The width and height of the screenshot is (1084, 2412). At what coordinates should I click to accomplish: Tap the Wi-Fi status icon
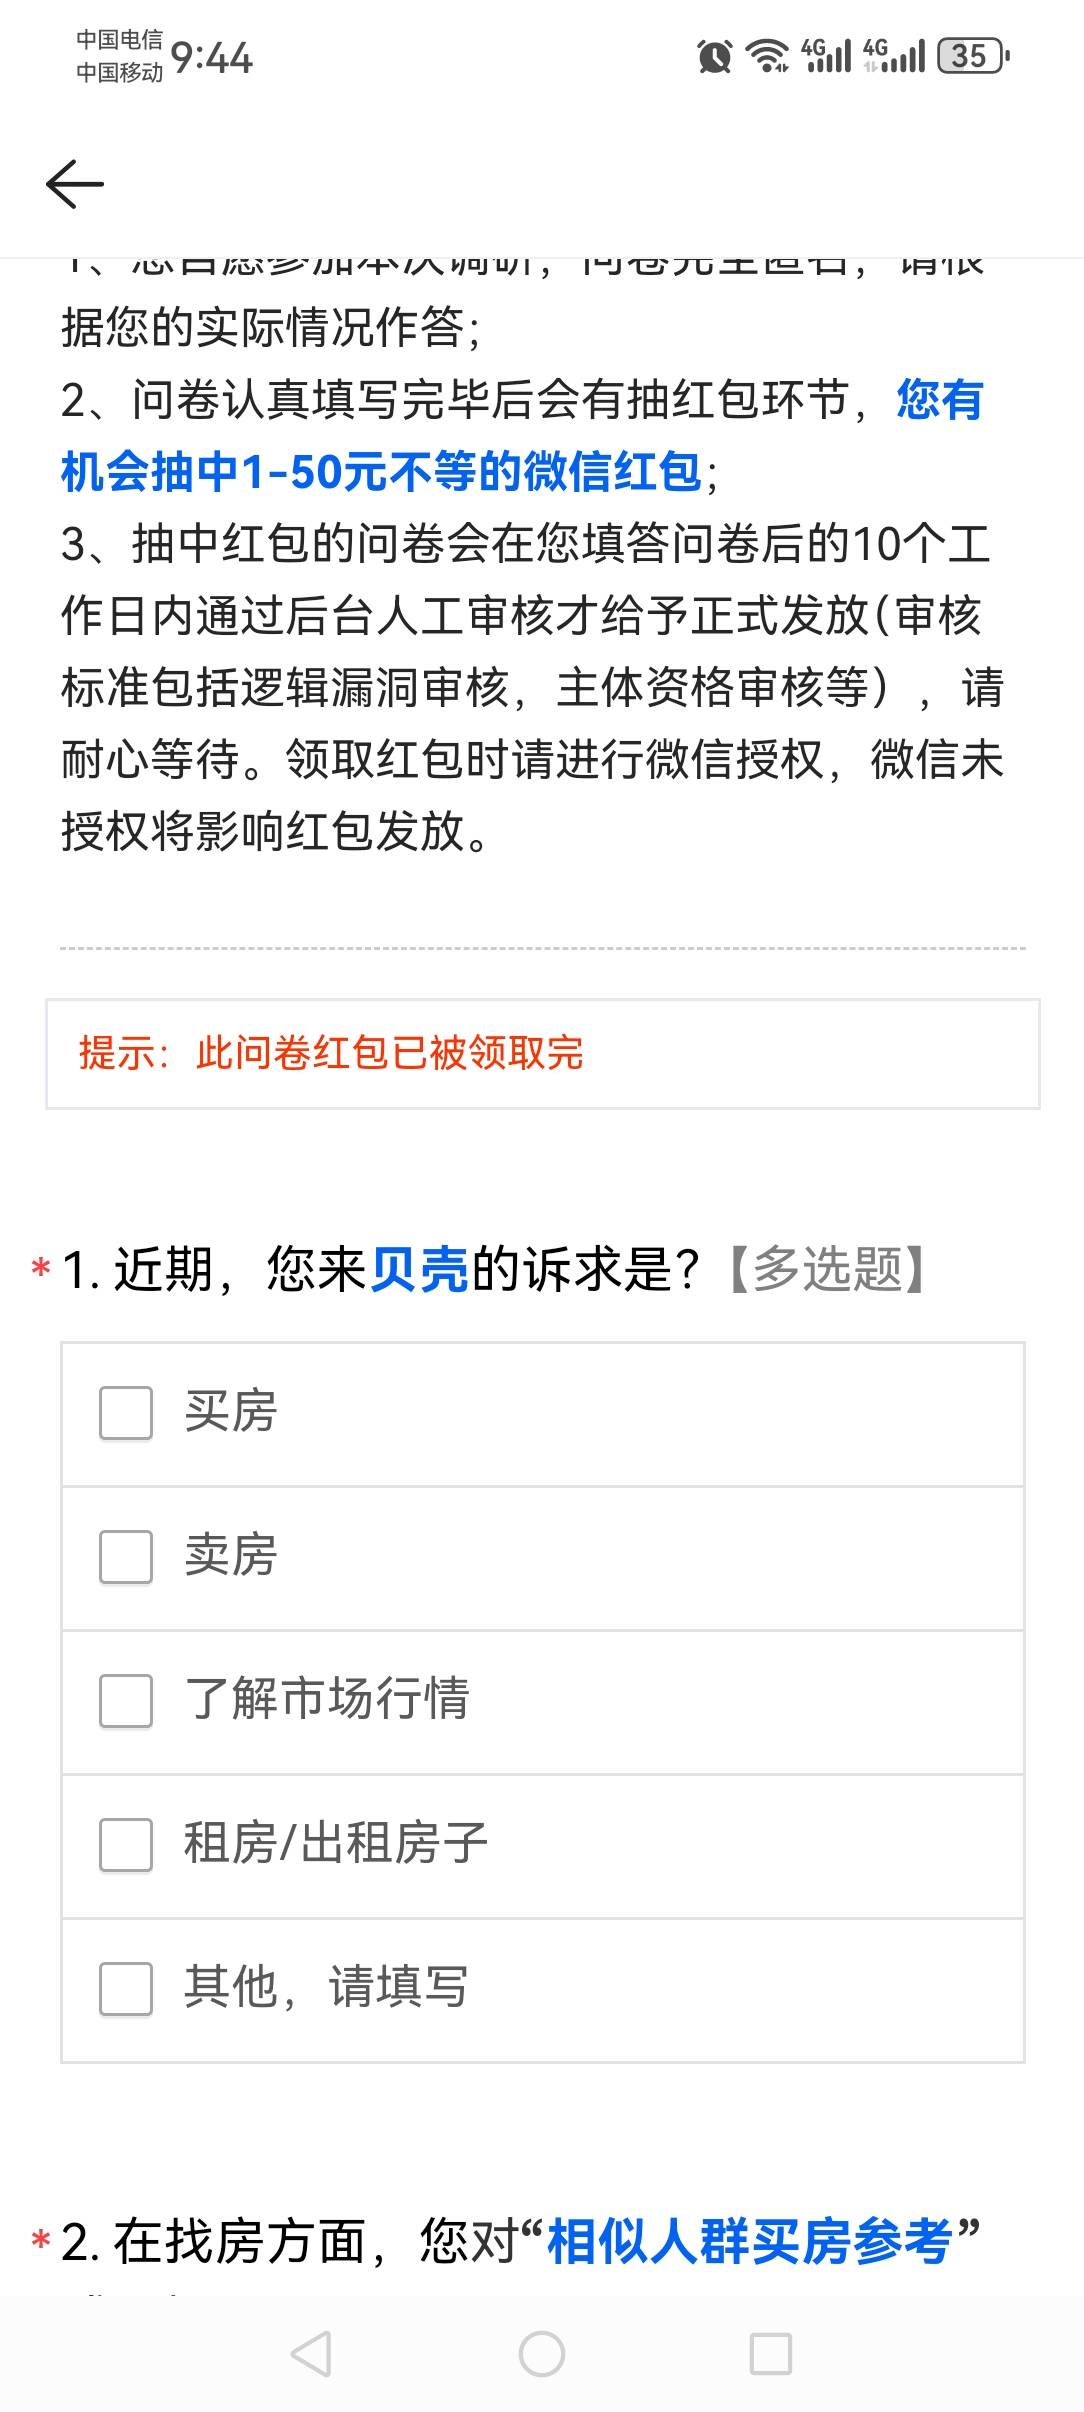click(x=768, y=56)
